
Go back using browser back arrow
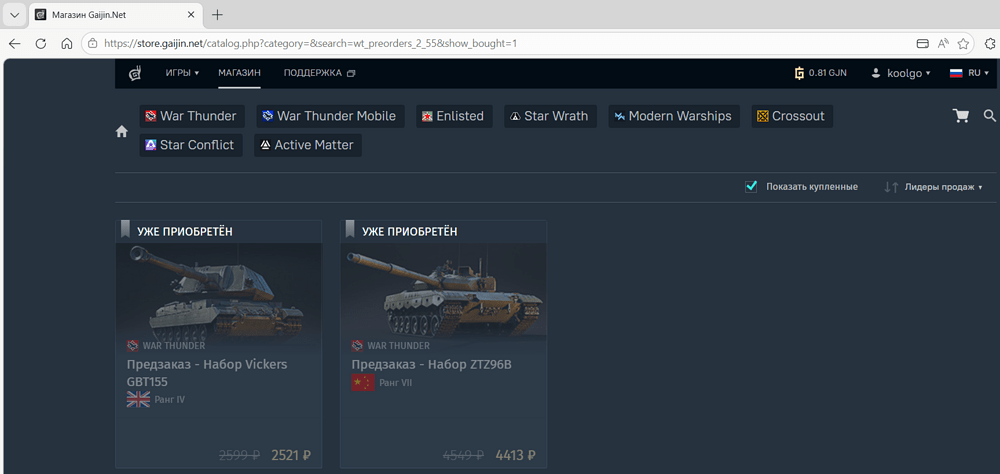click(x=15, y=44)
